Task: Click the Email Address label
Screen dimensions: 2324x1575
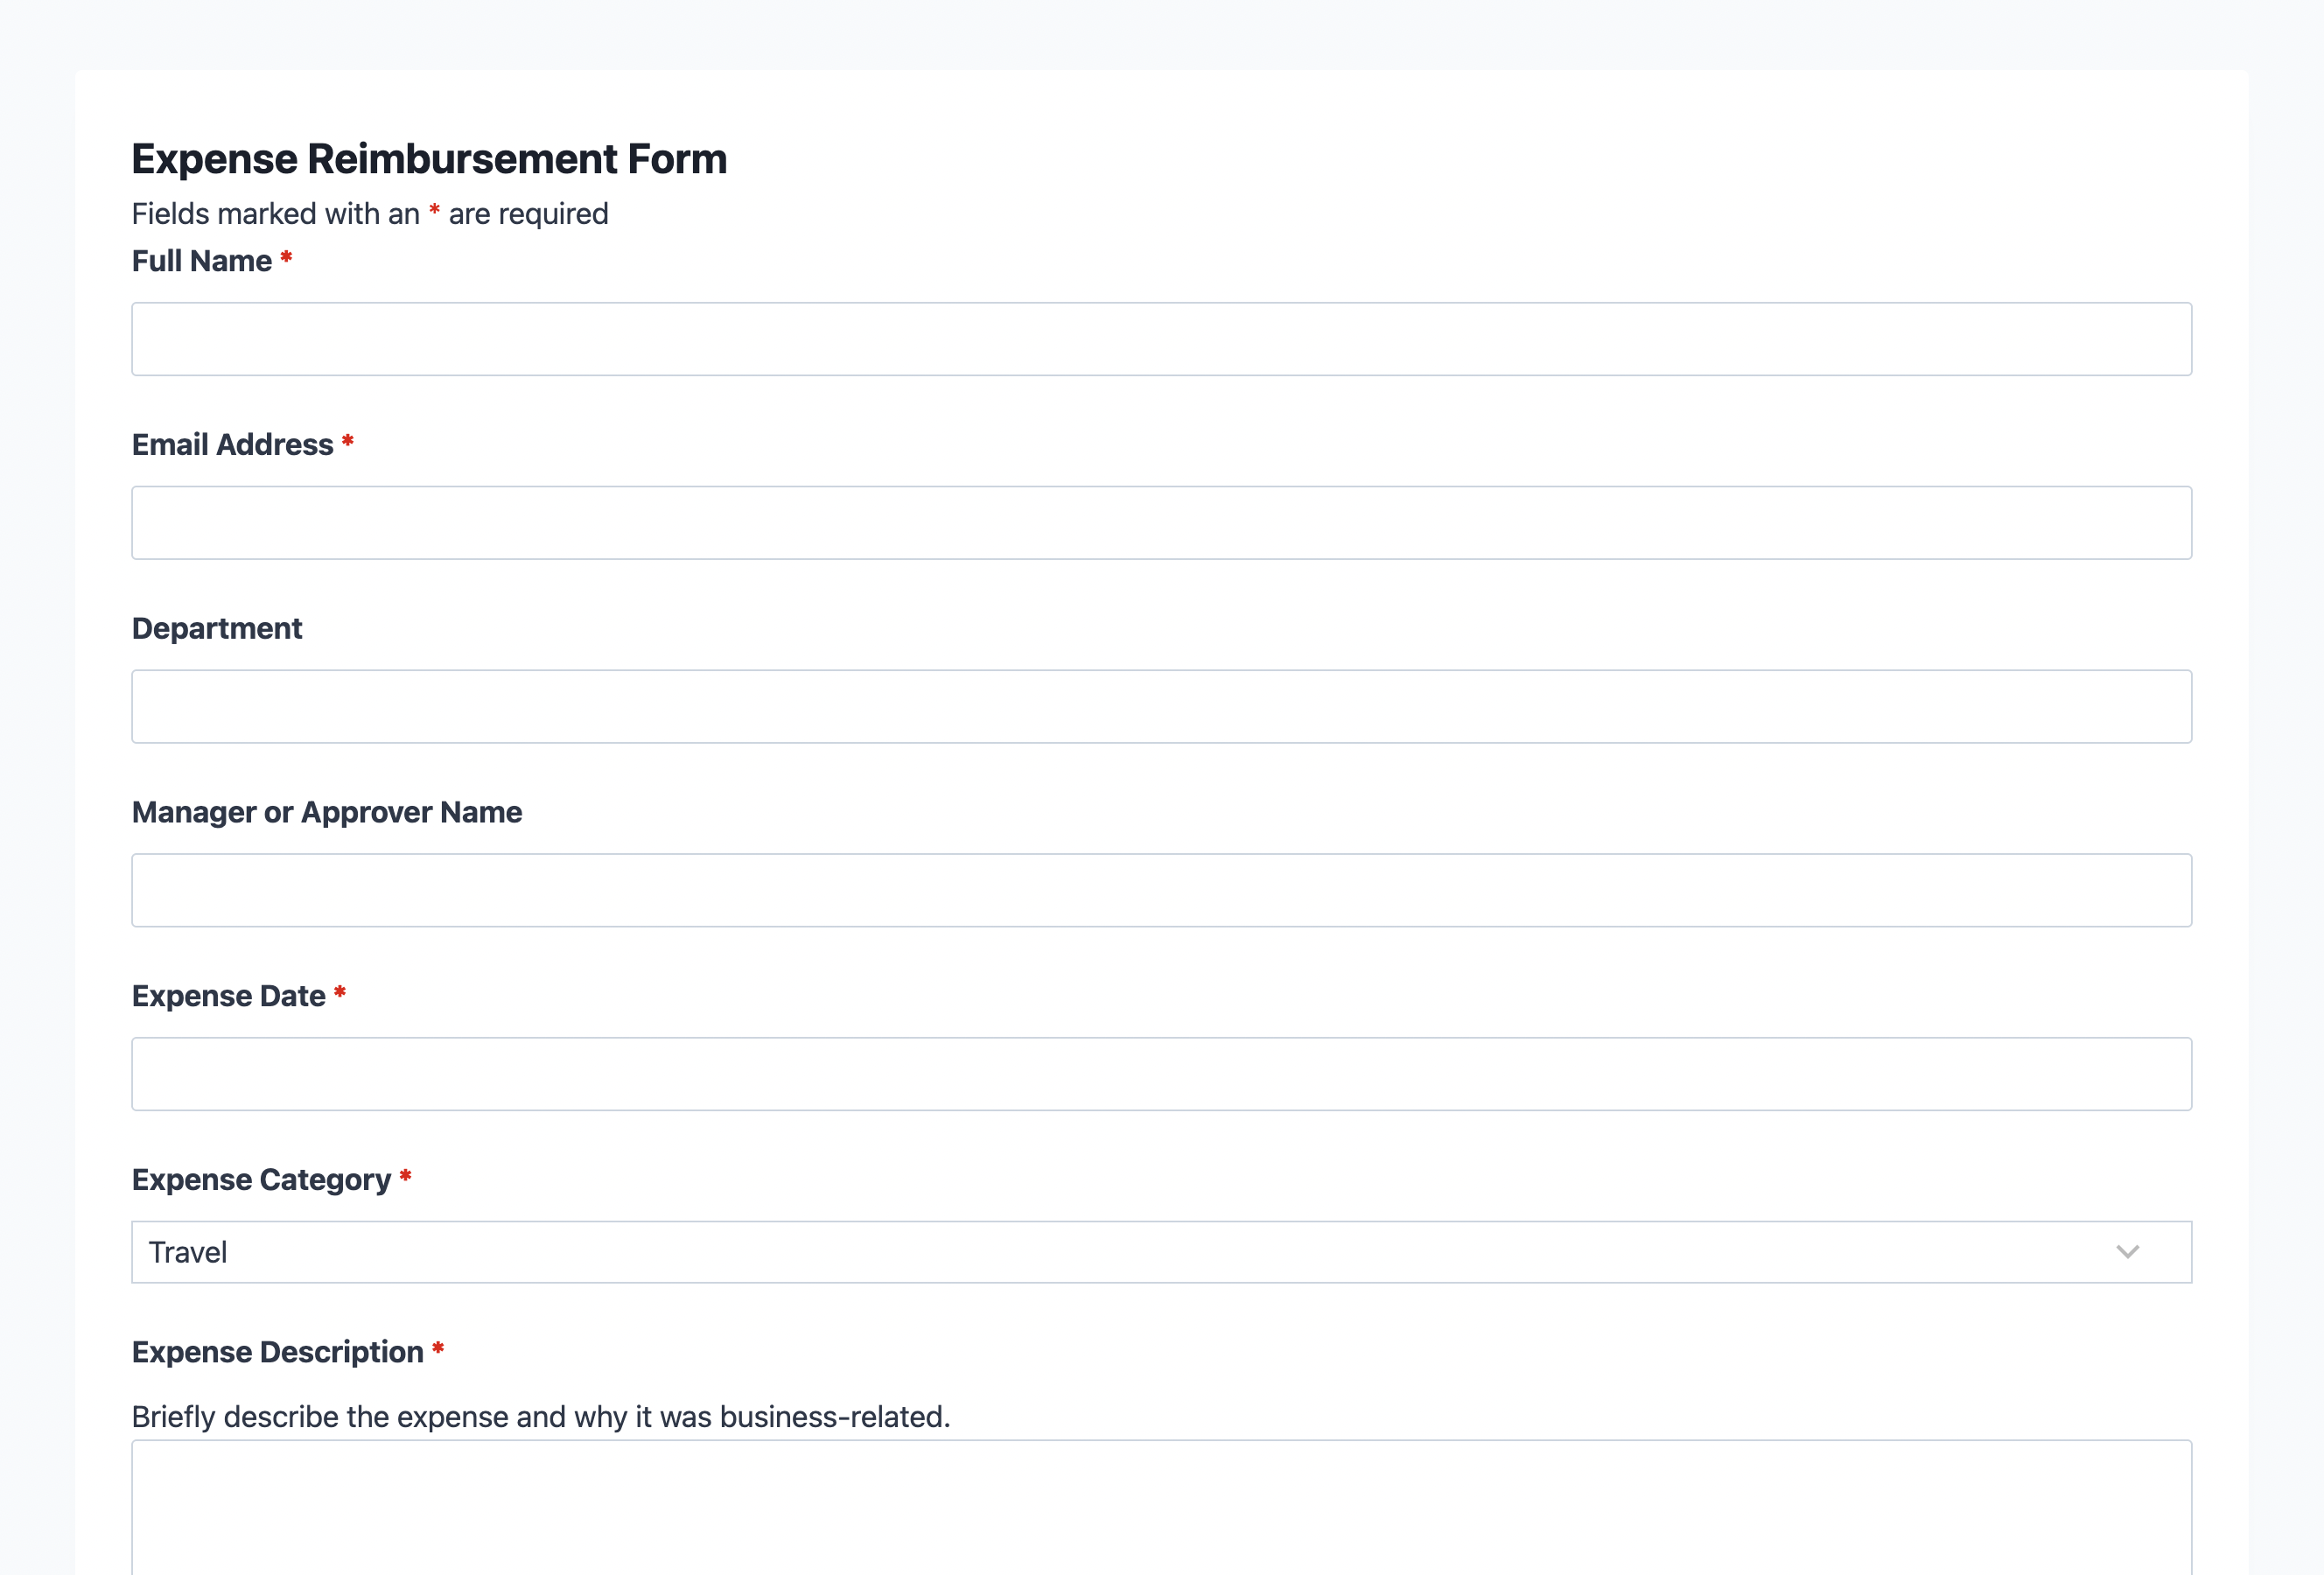Action: 232,445
